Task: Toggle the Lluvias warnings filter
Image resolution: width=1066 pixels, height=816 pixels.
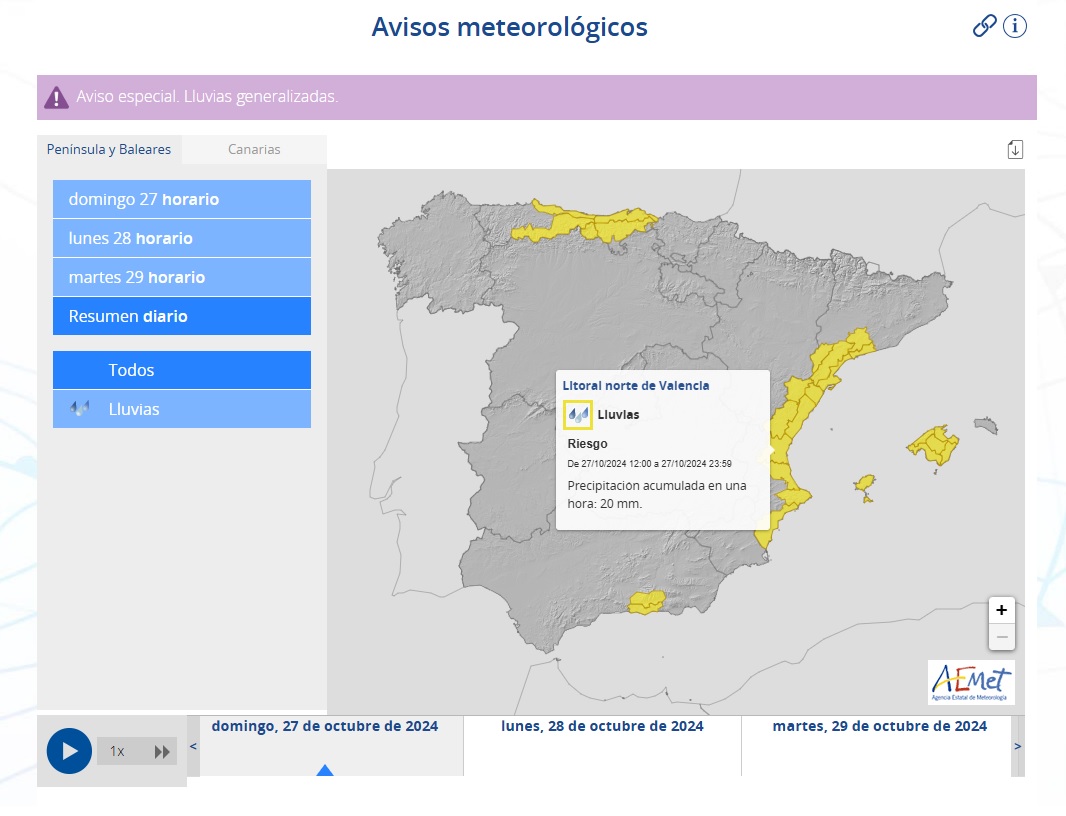Action: [x=181, y=409]
